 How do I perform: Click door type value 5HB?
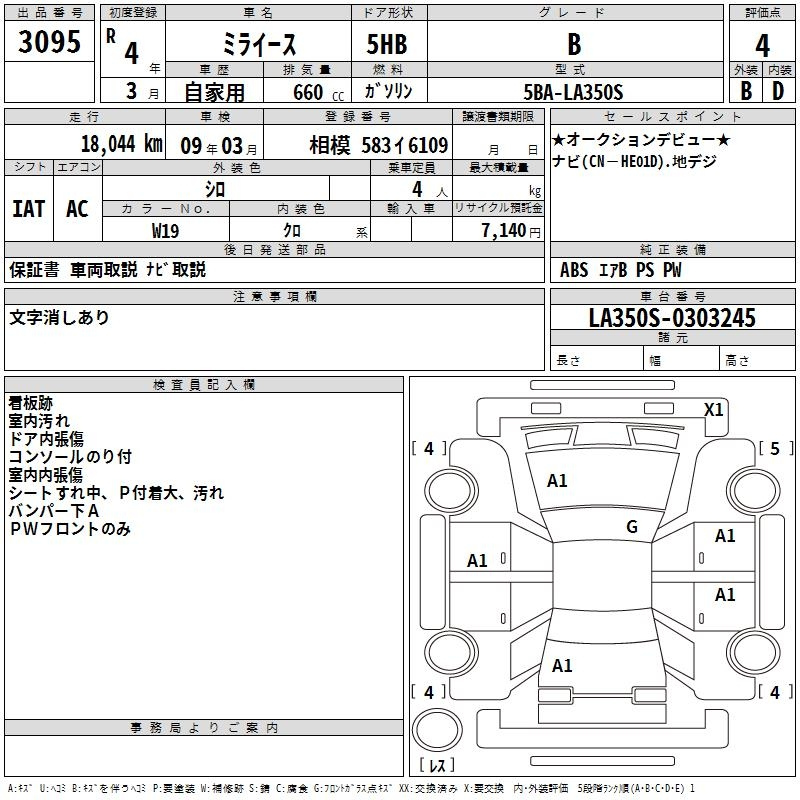(x=387, y=44)
